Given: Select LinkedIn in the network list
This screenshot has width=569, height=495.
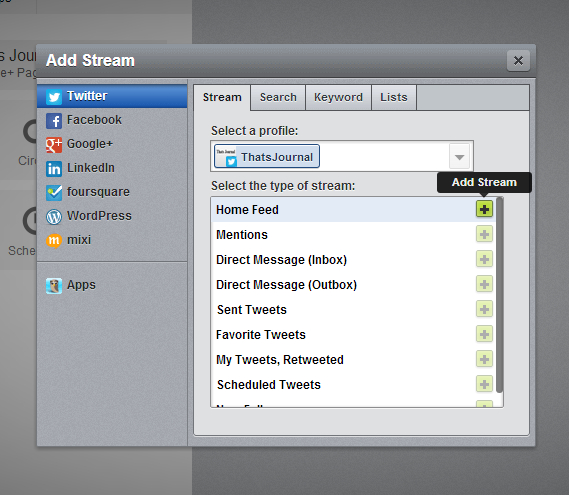Looking at the screenshot, I should [x=112, y=168].
